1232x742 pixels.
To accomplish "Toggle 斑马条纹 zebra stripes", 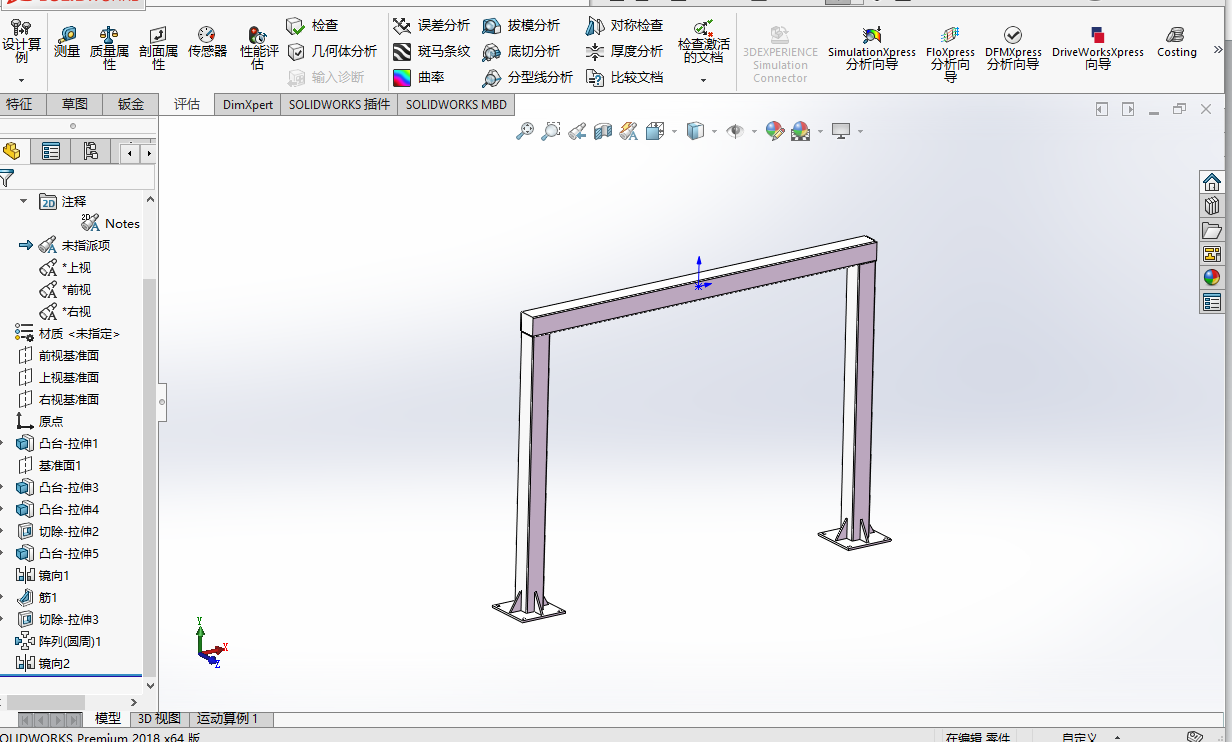I will click(x=431, y=51).
